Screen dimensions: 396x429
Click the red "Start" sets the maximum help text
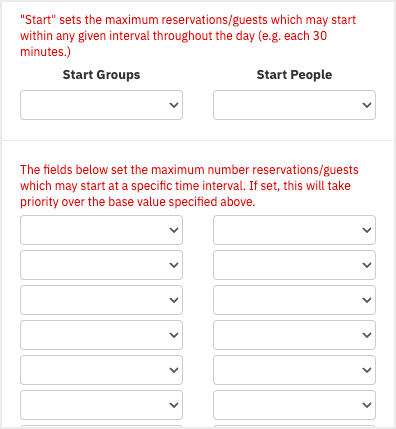pyautogui.click(x=188, y=36)
